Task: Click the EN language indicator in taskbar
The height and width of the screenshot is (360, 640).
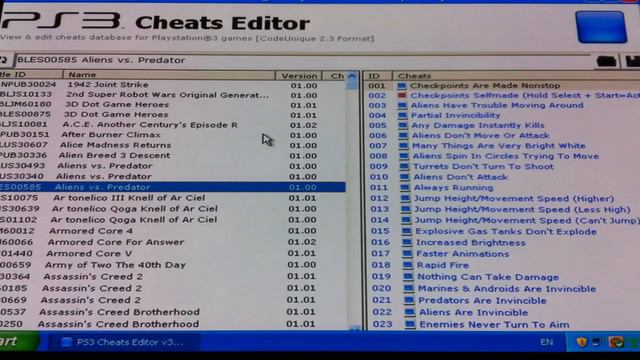Action: (x=547, y=342)
